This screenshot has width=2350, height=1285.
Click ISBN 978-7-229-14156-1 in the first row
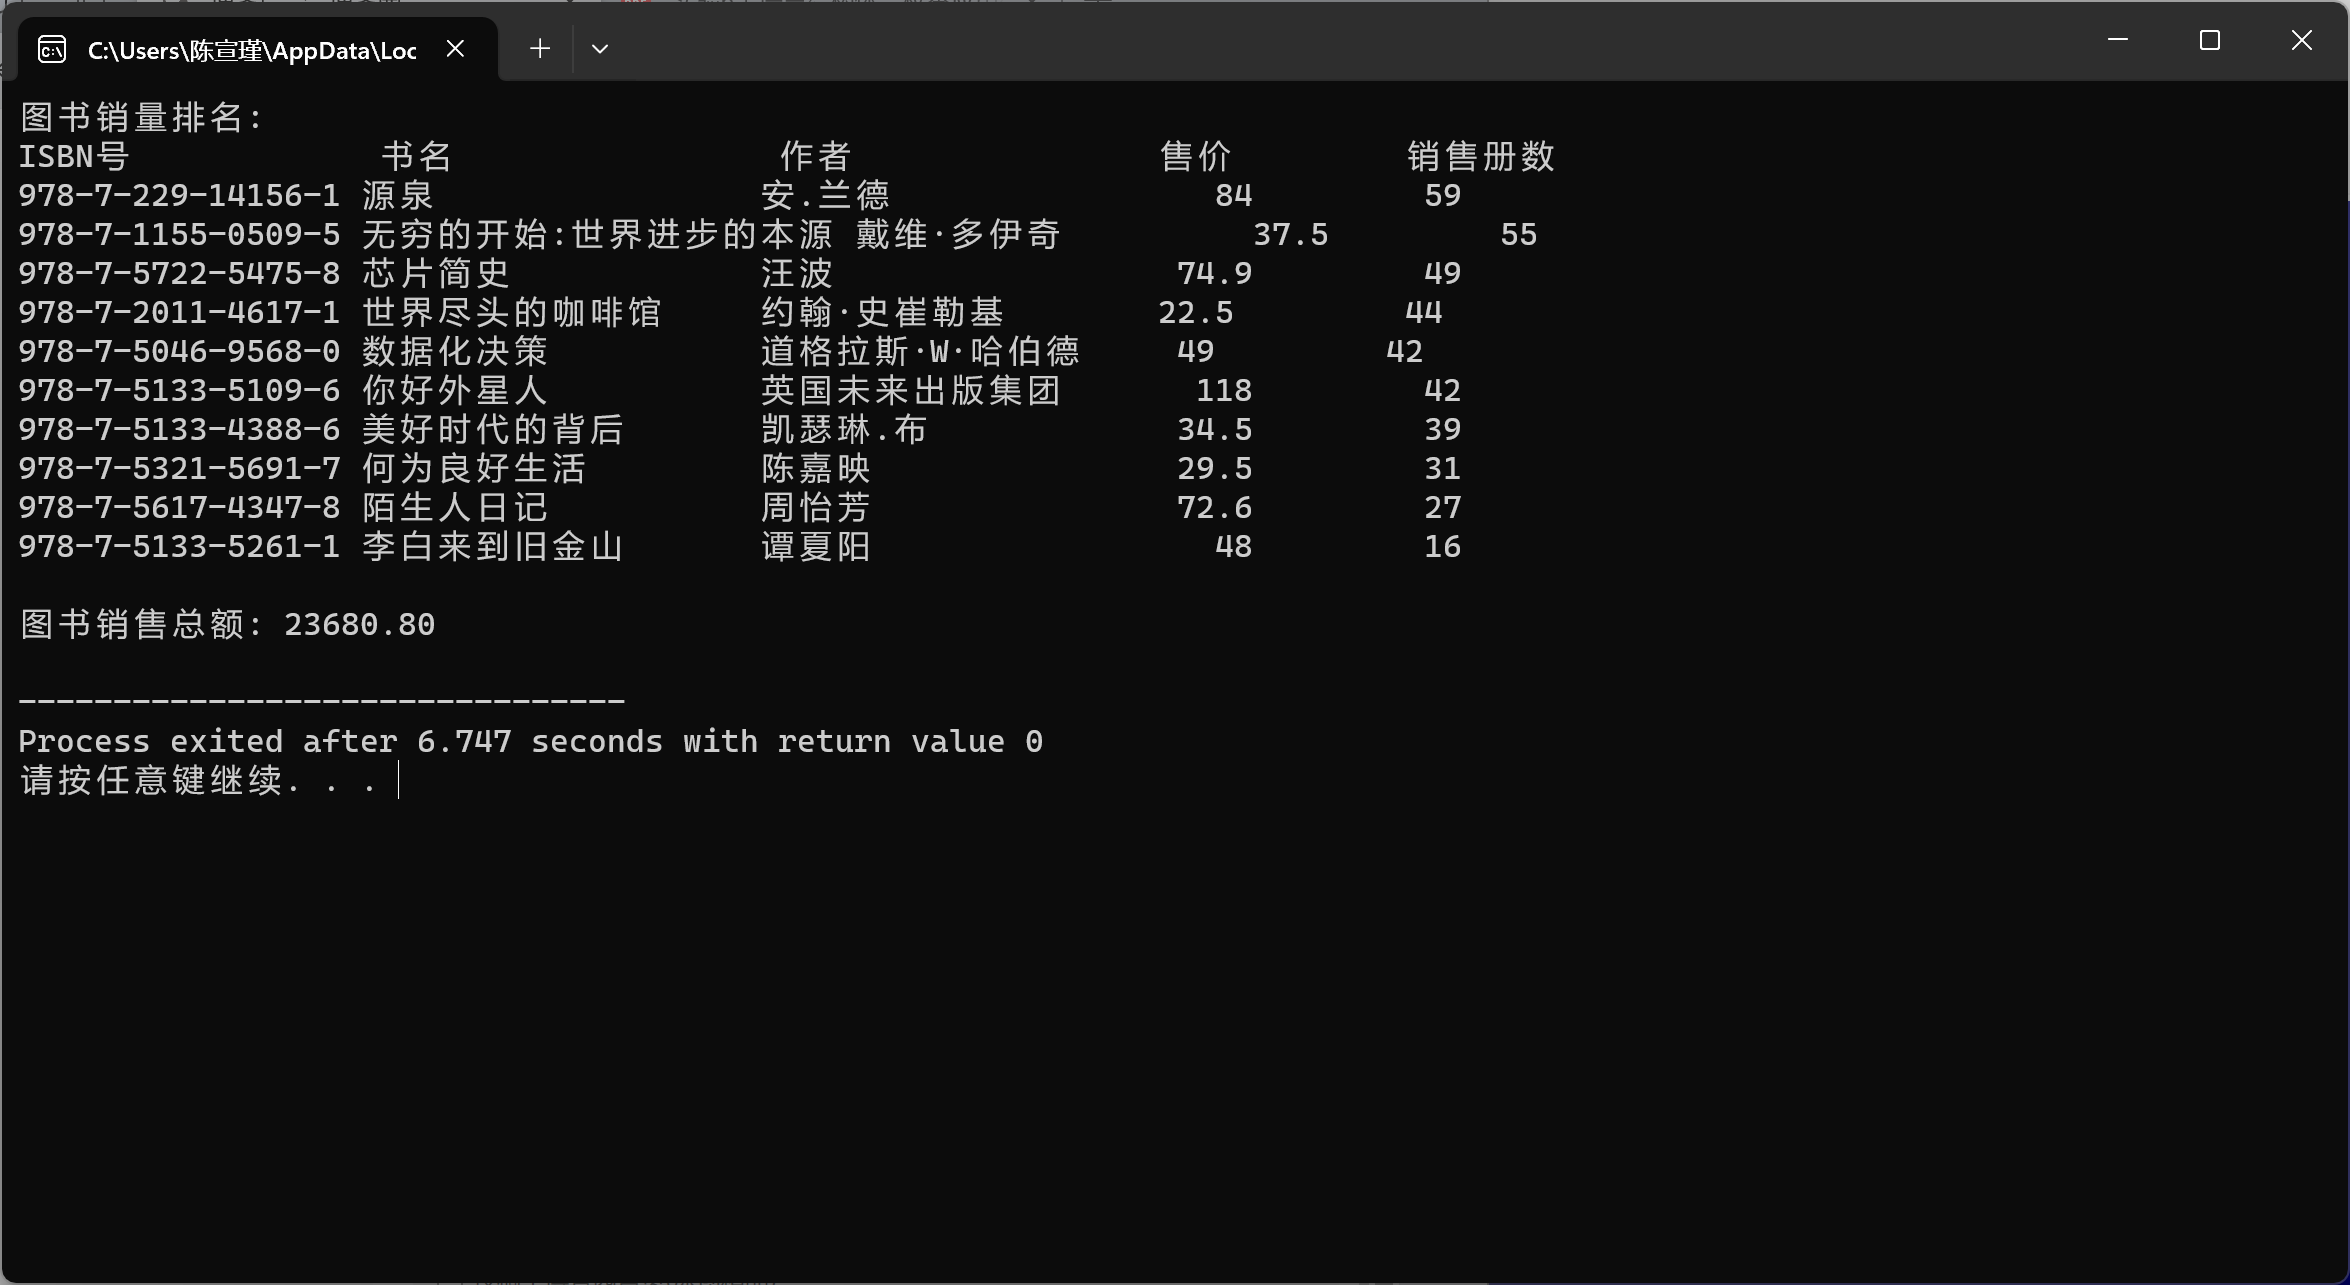pos(179,195)
